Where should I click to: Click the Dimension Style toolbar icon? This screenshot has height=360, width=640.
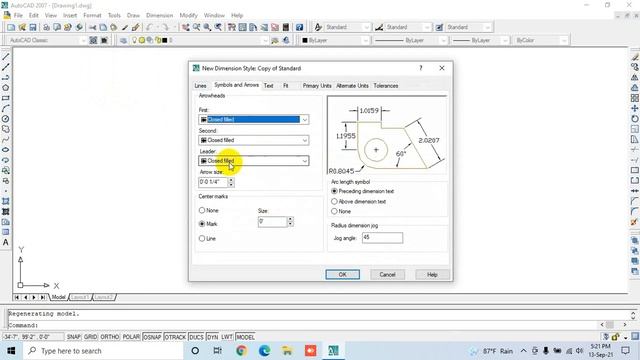tap(379, 27)
